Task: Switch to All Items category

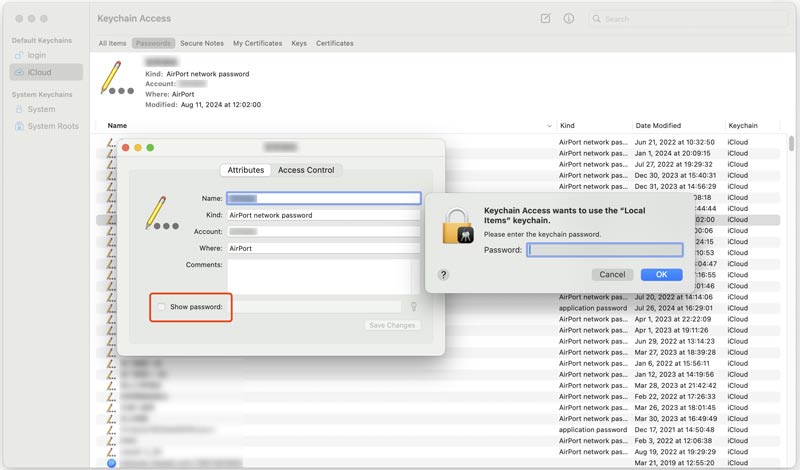Action: [x=112, y=43]
